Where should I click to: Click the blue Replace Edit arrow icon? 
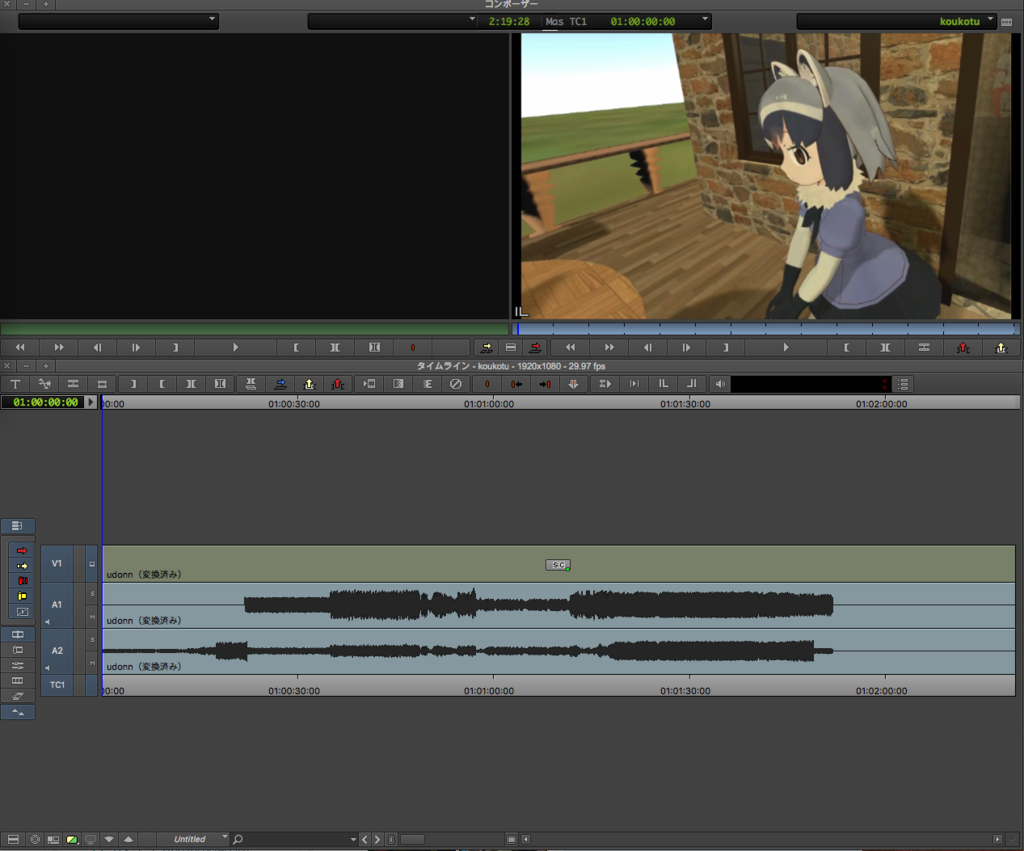(x=280, y=384)
